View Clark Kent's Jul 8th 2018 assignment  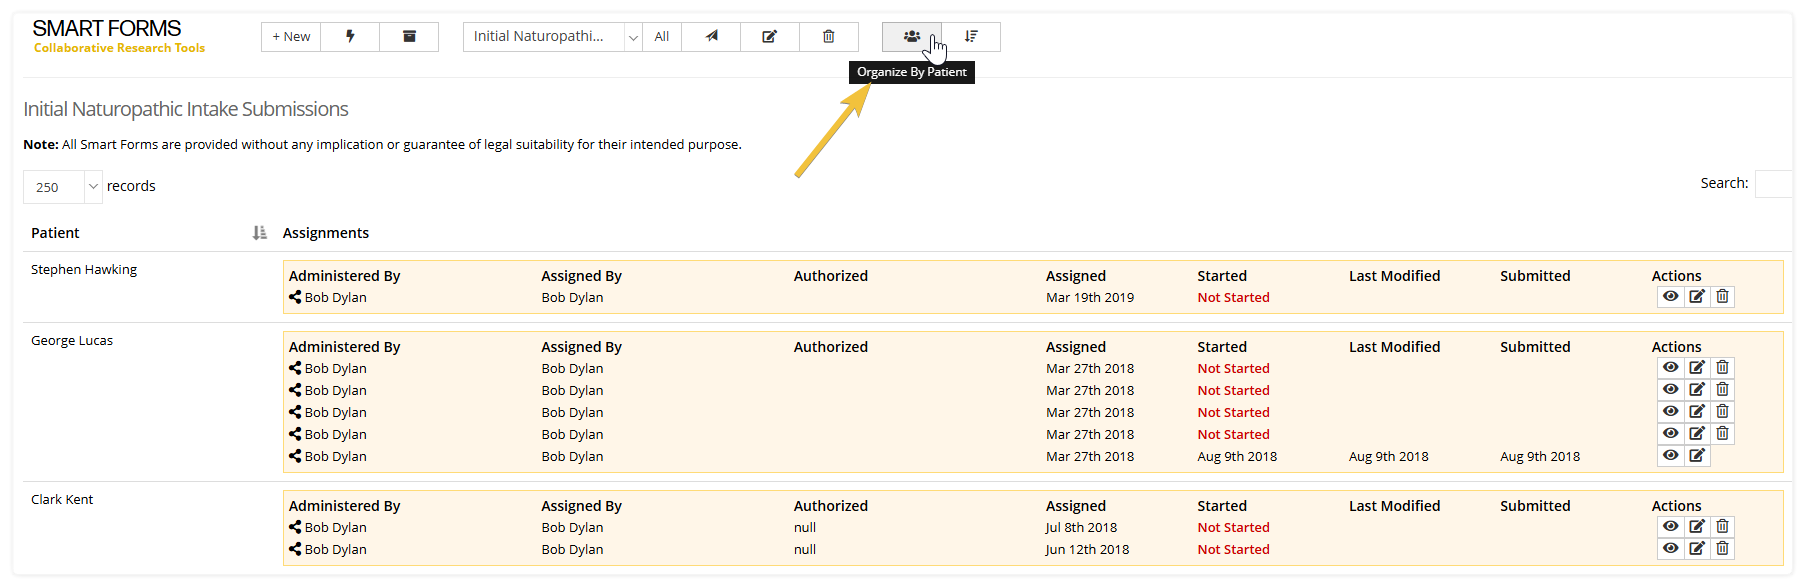click(1670, 527)
